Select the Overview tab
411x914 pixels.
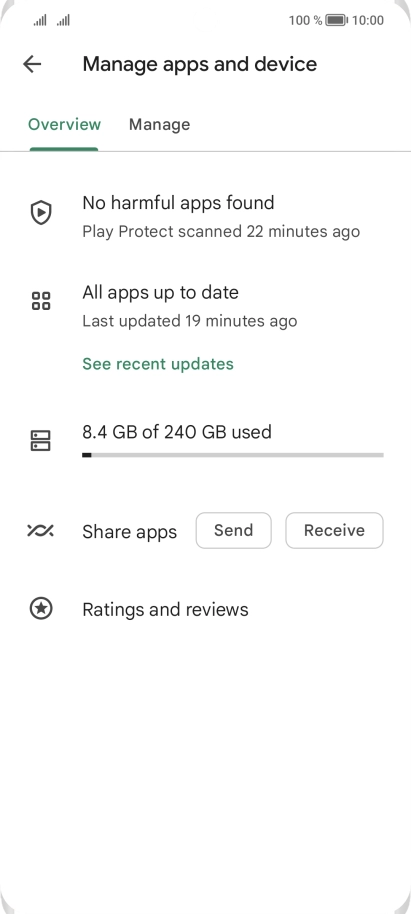pyautogui.click(x=64, y=125)
